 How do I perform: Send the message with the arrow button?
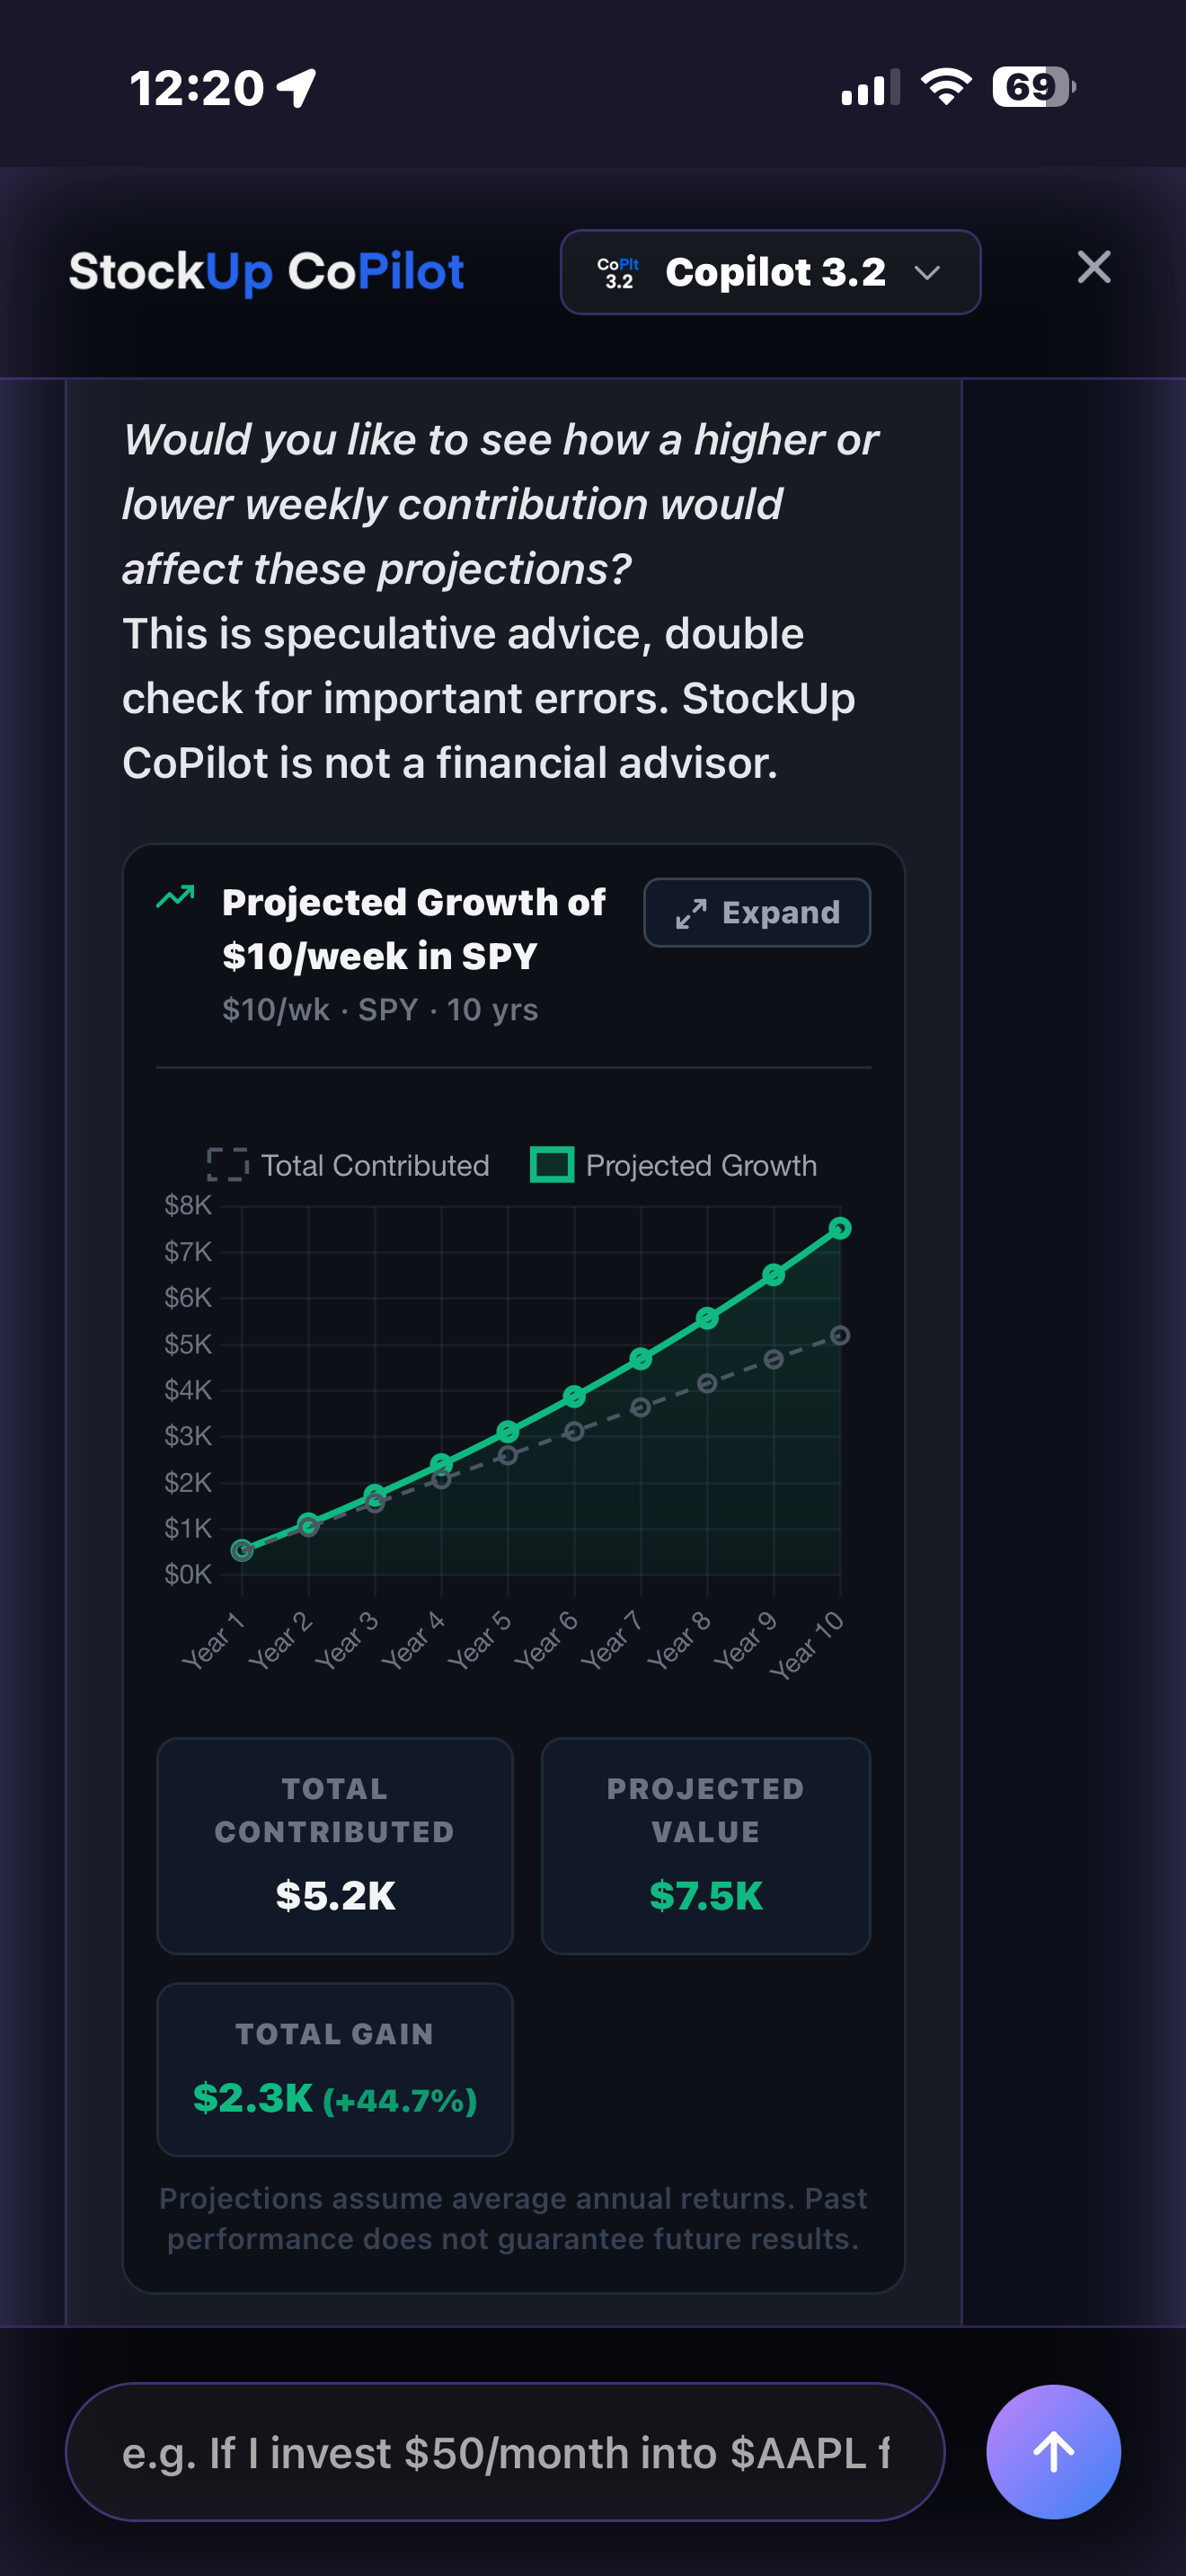point(1052,2451)
